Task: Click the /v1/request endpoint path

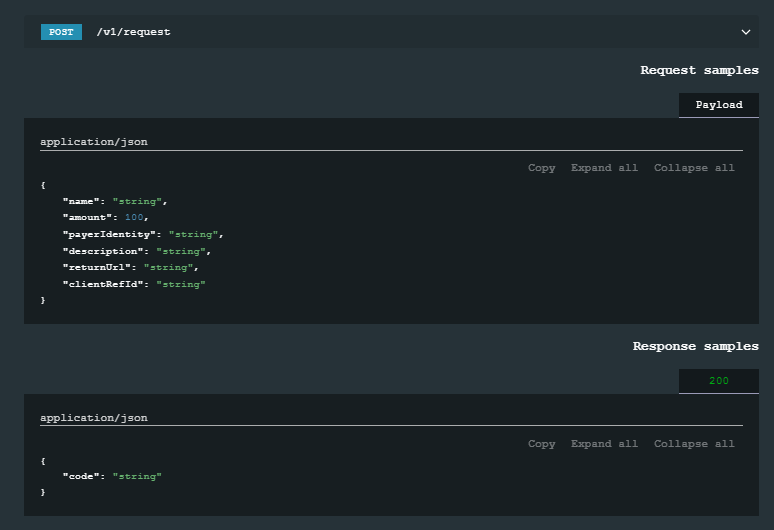Action: [133, 32]
